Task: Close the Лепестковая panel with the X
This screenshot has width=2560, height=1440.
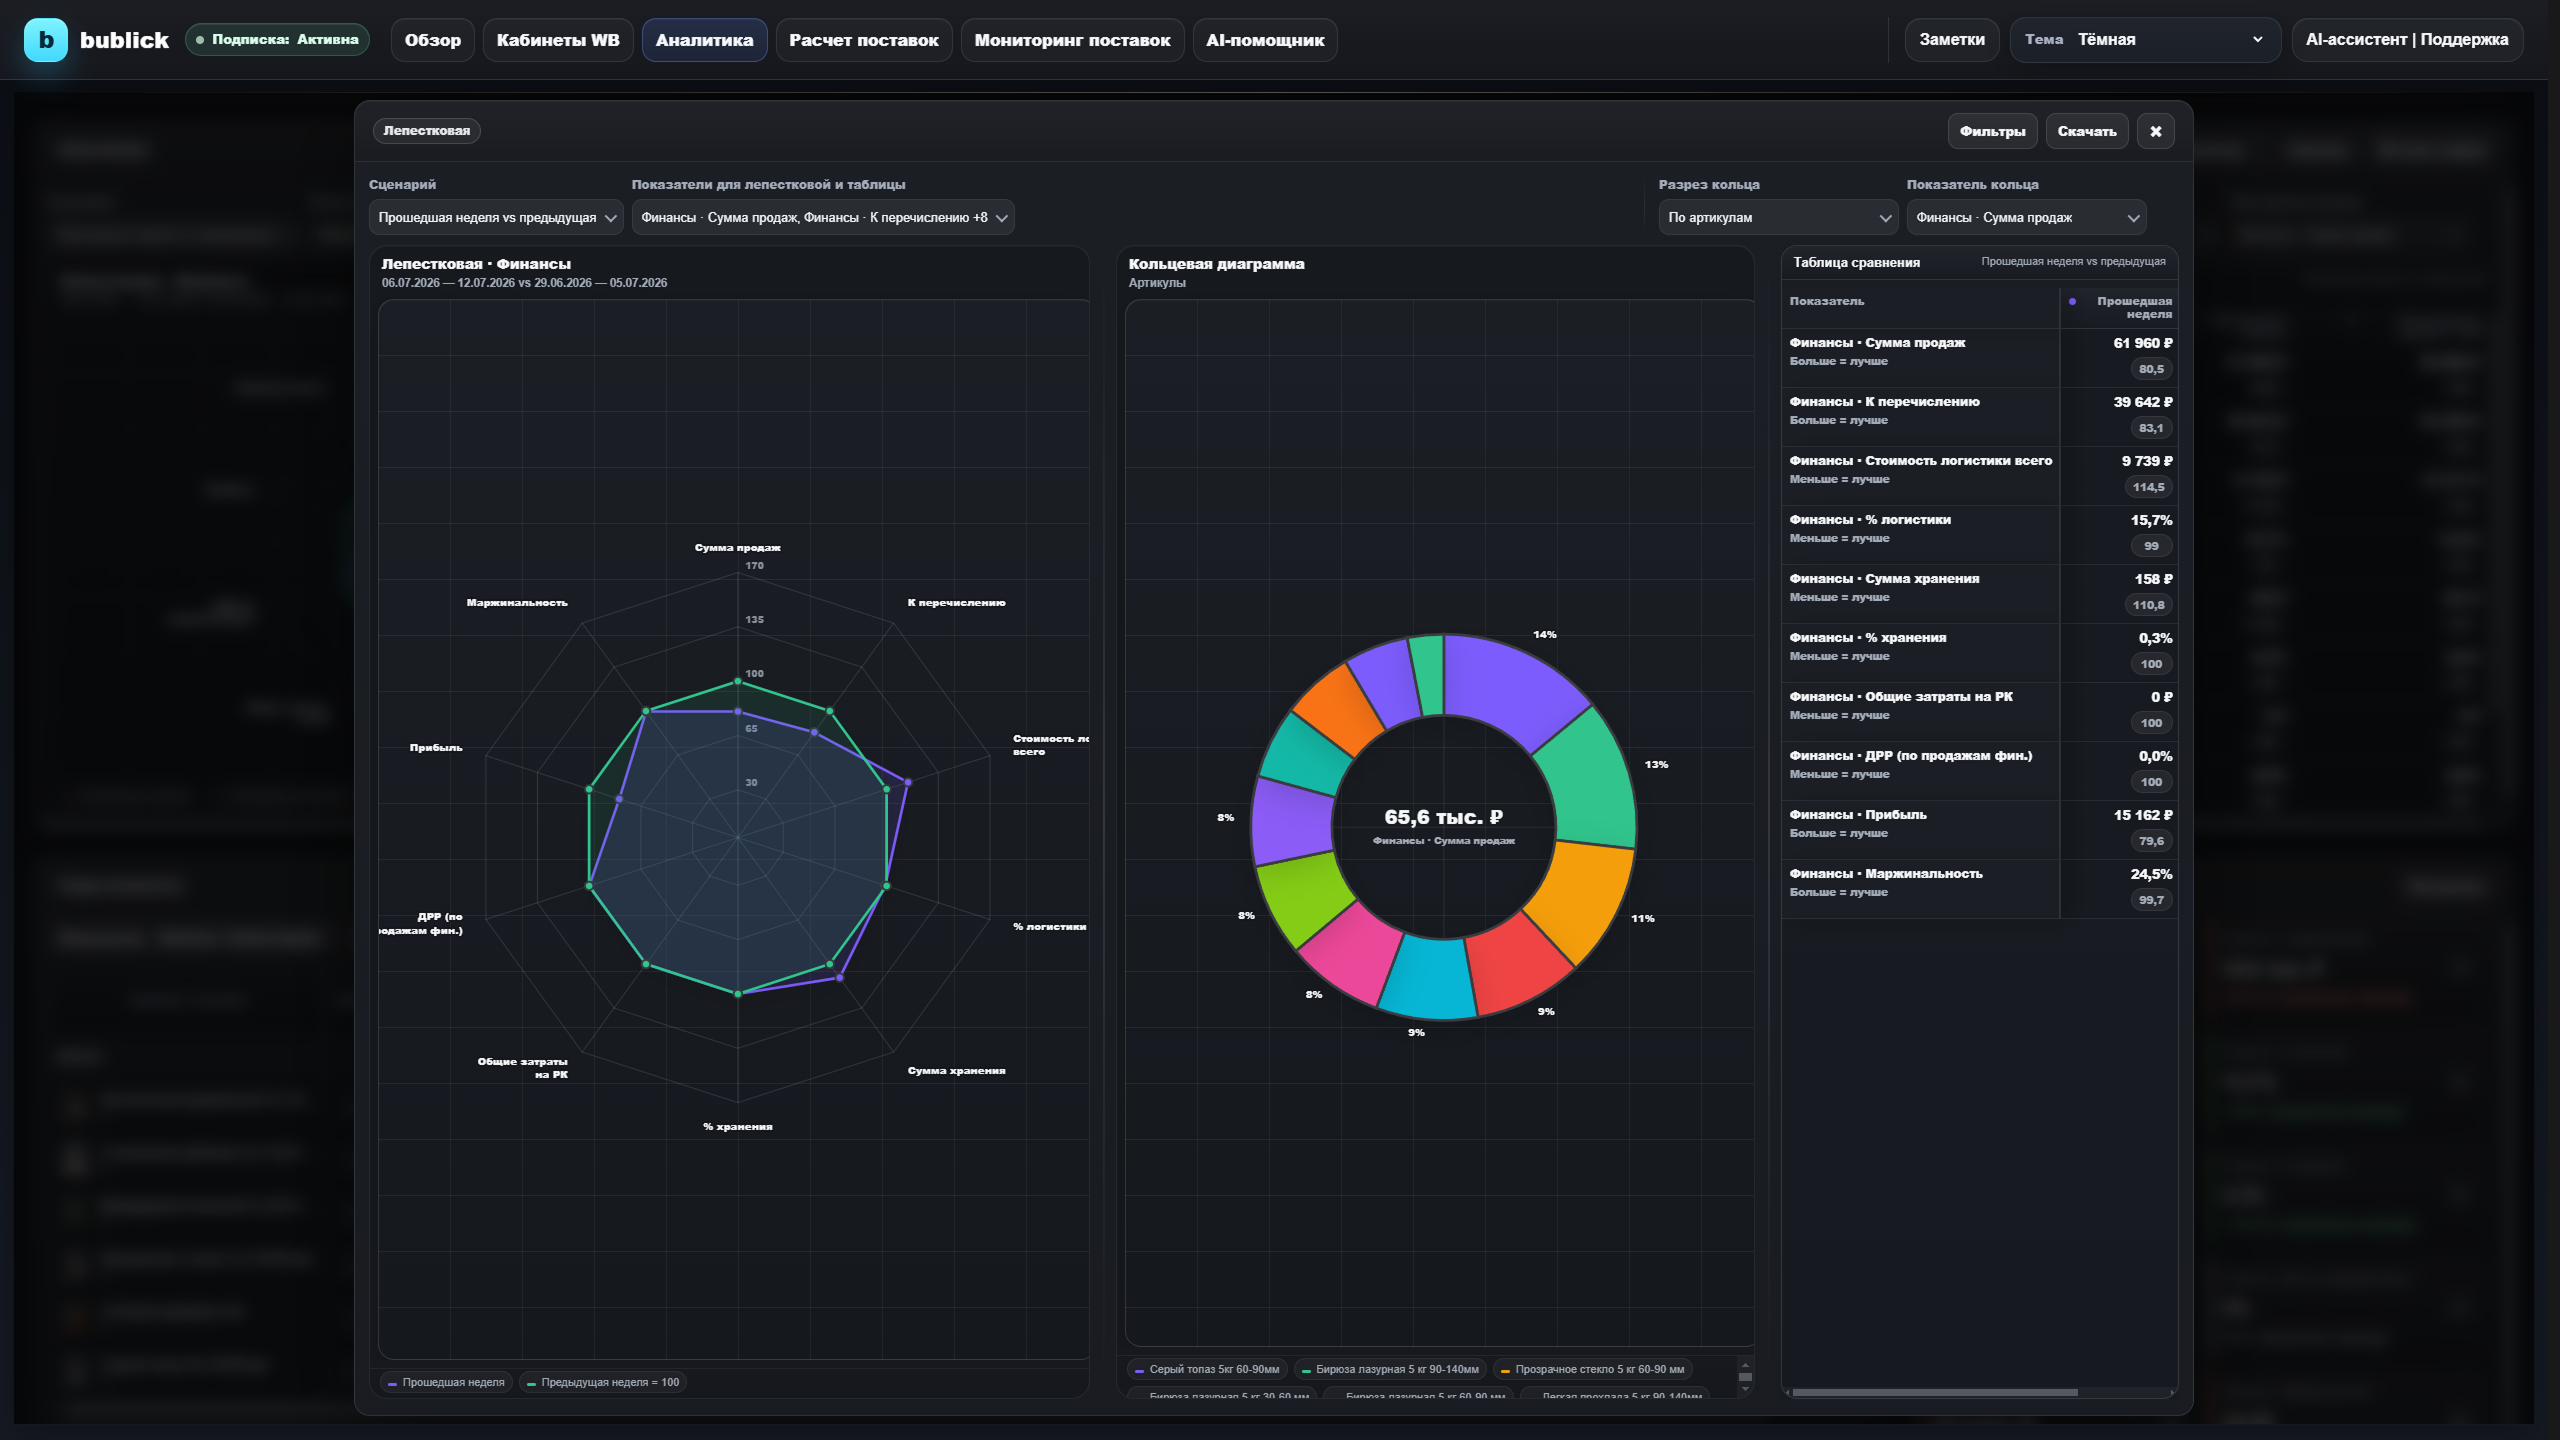Action: coord(2155,131)
